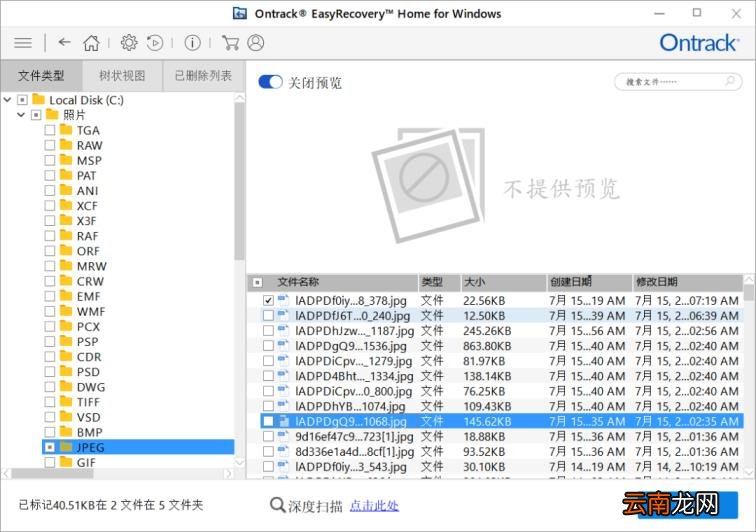Select file row IADPD4Bht..._1334.jpg

click(x=501, y=376)
